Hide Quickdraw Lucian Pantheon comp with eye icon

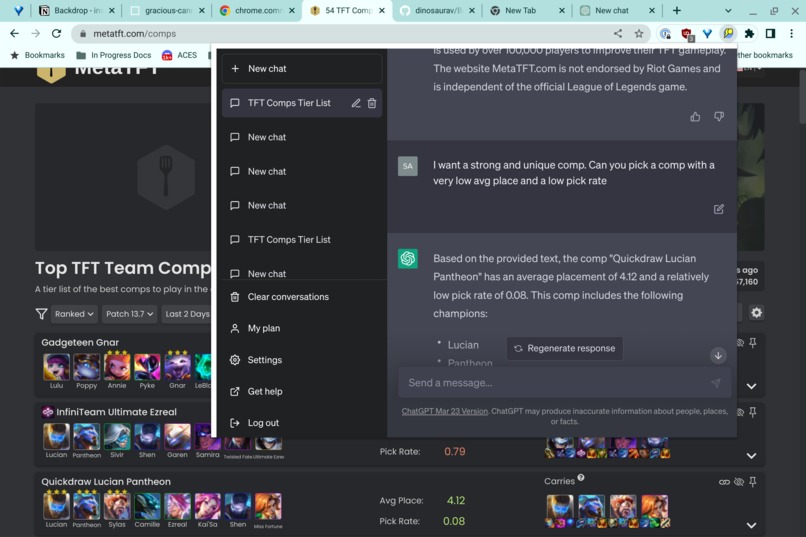pos(739,482)
